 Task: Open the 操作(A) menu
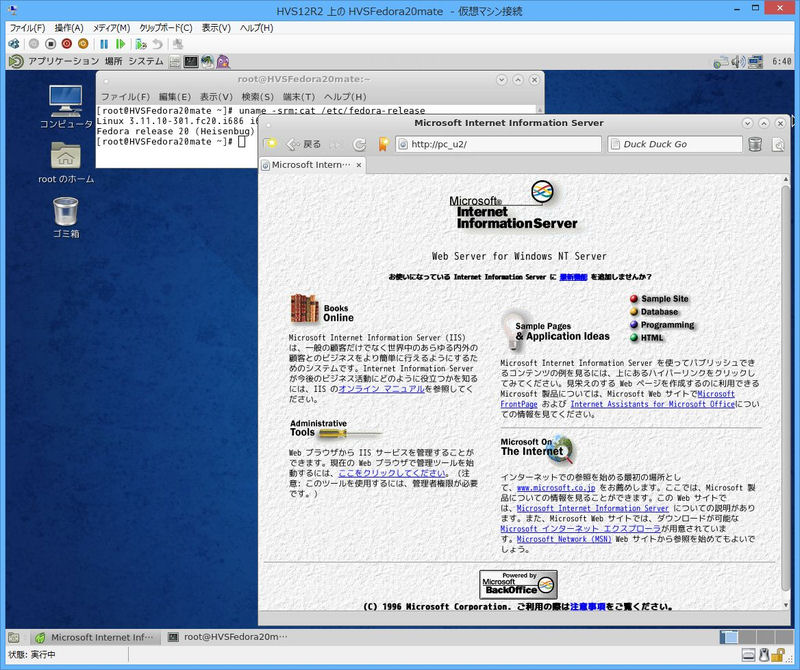coord(69,28)
